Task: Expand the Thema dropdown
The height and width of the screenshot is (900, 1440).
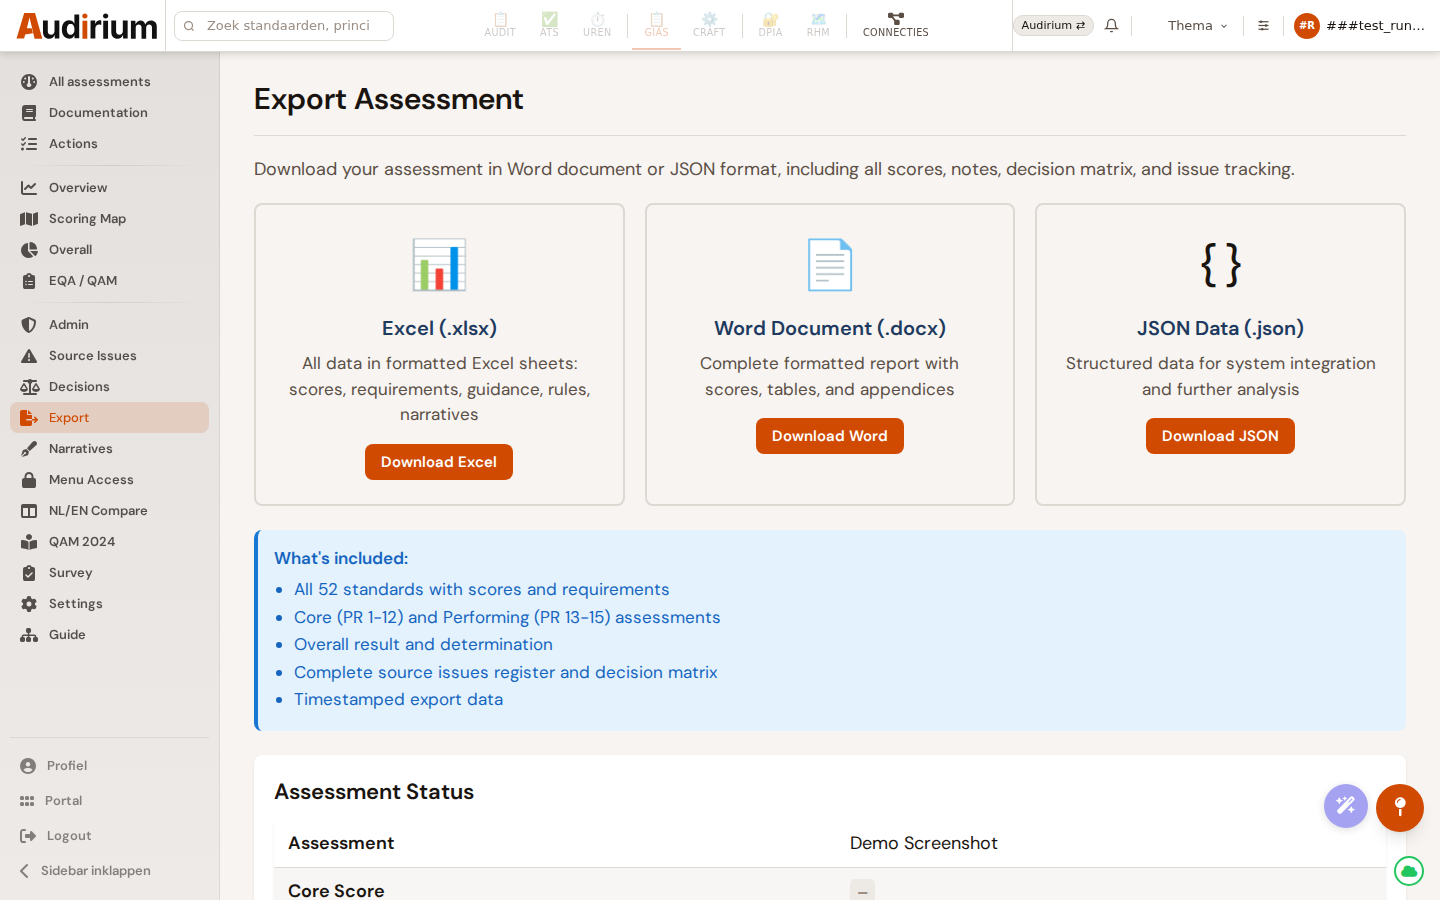Action: [x=1197, y=25]
